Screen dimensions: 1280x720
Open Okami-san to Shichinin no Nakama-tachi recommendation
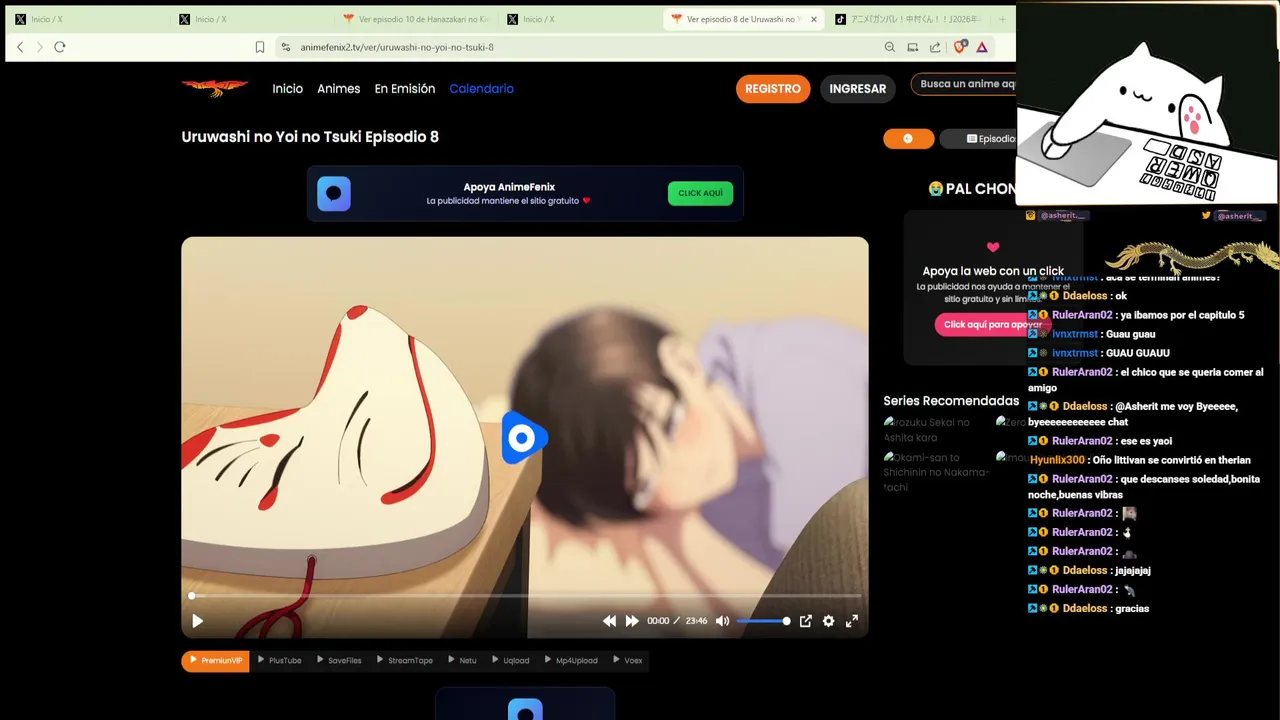(936, 472)
